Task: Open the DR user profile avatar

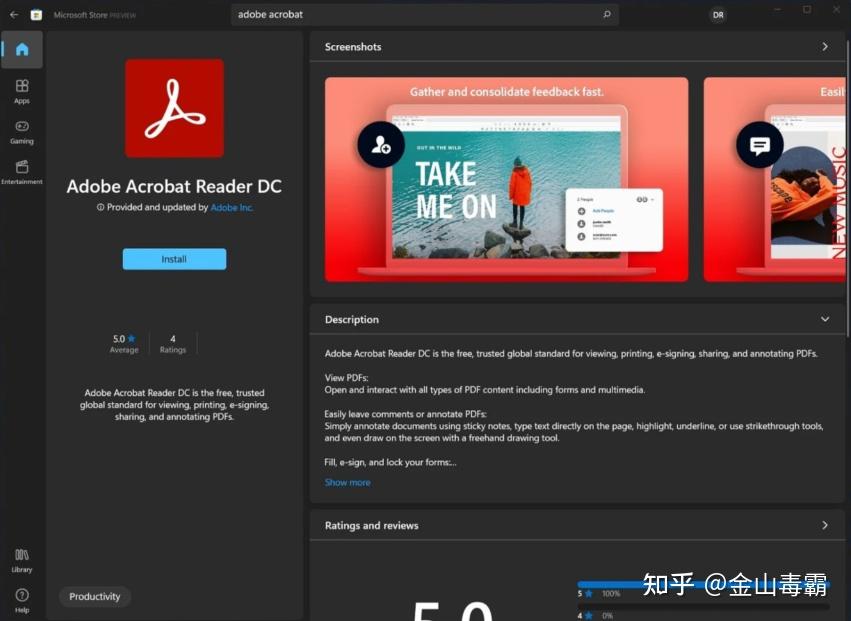Action: [x=718, y=15]
